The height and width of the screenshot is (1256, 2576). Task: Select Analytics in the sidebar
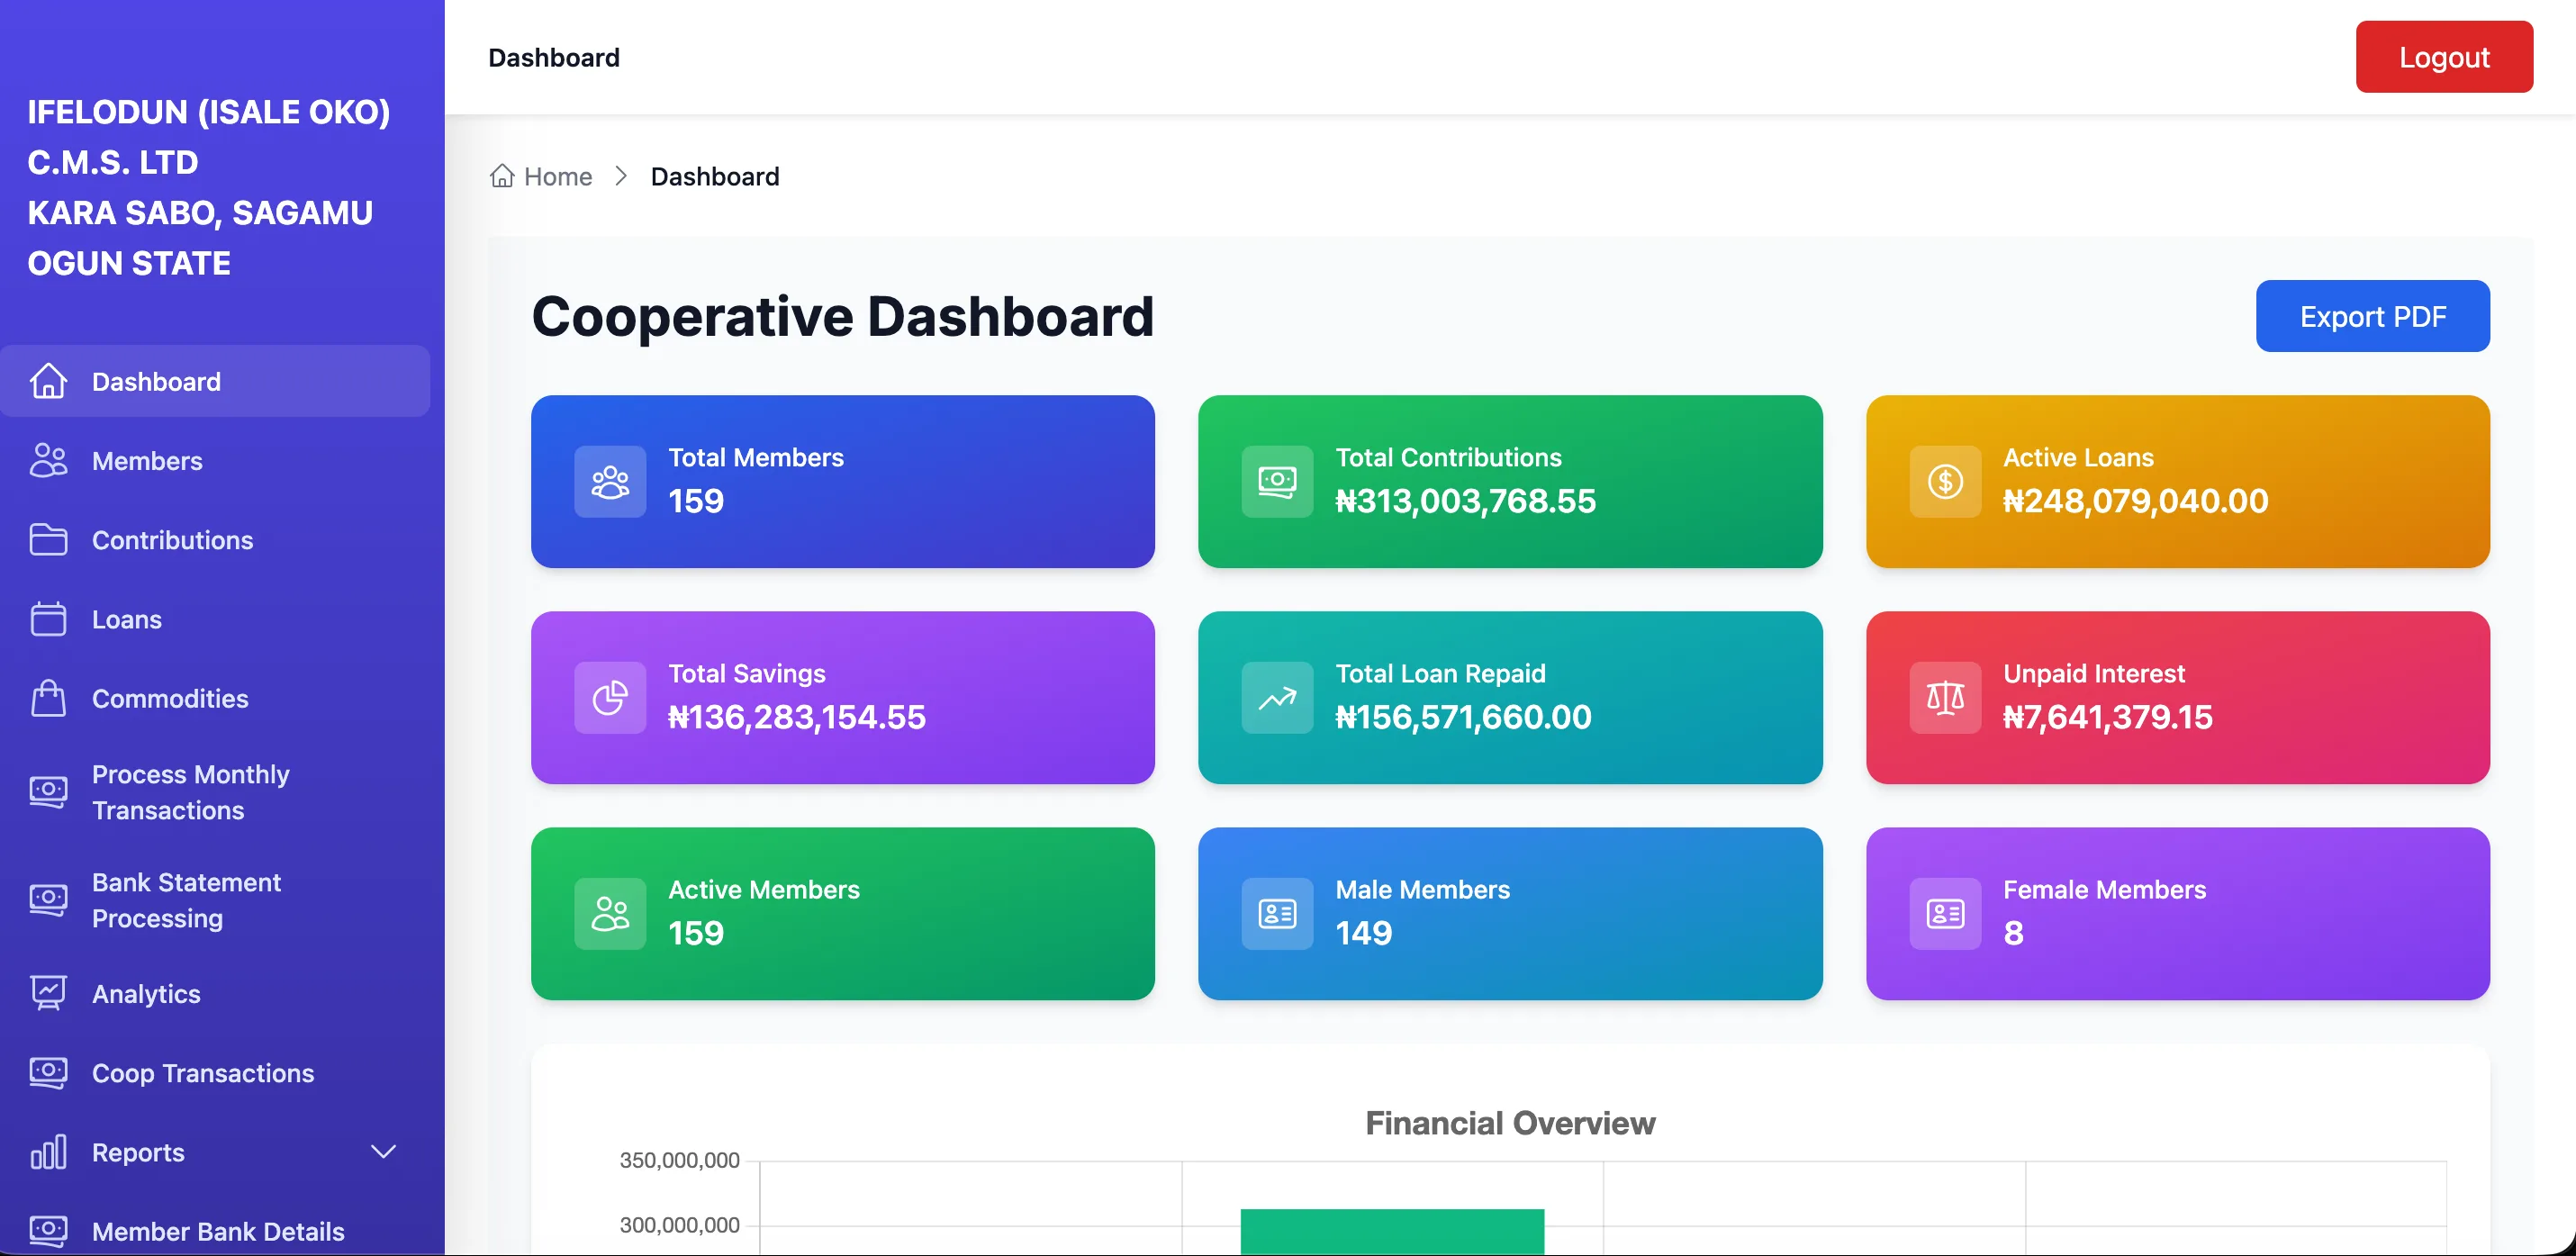(x=215, y=993)
